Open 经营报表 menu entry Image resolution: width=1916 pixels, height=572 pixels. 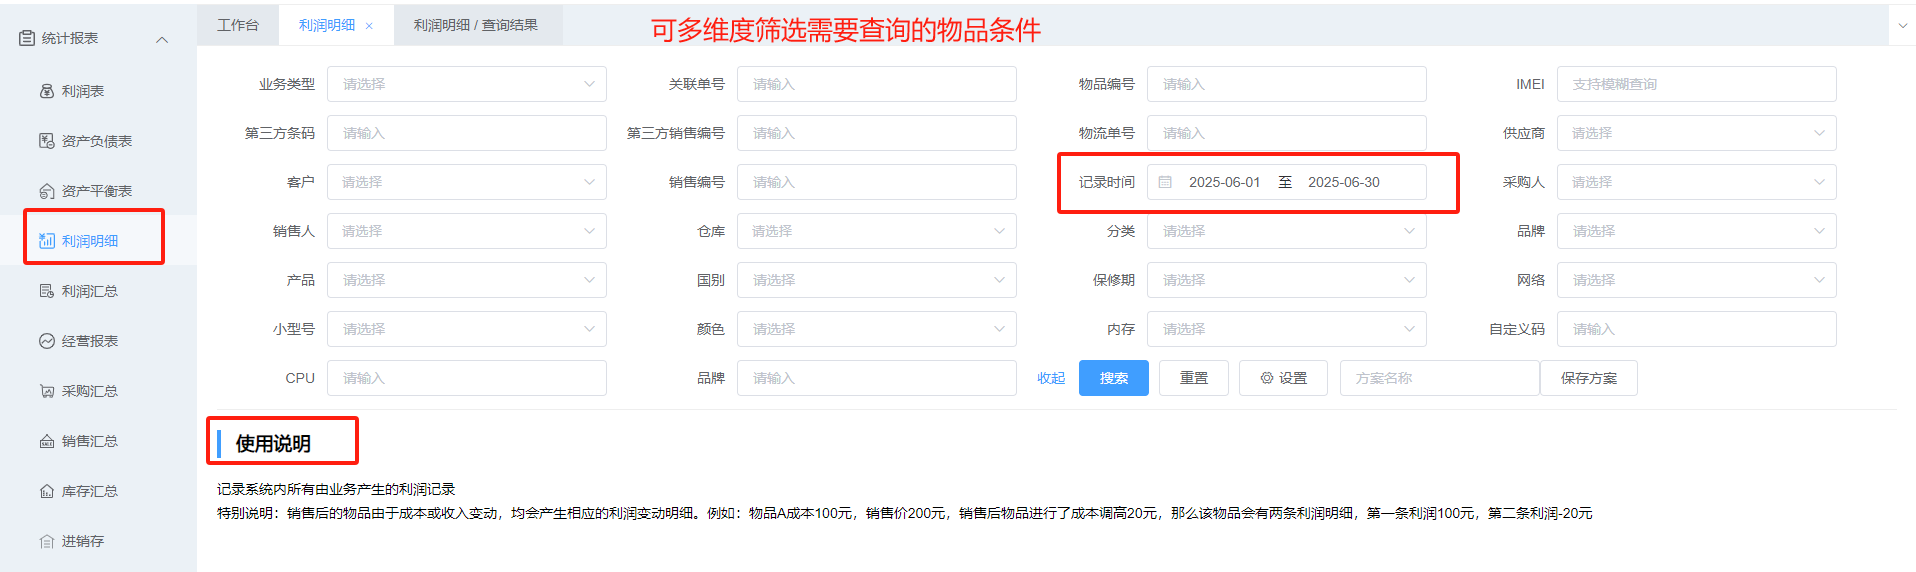click(90, 341)
